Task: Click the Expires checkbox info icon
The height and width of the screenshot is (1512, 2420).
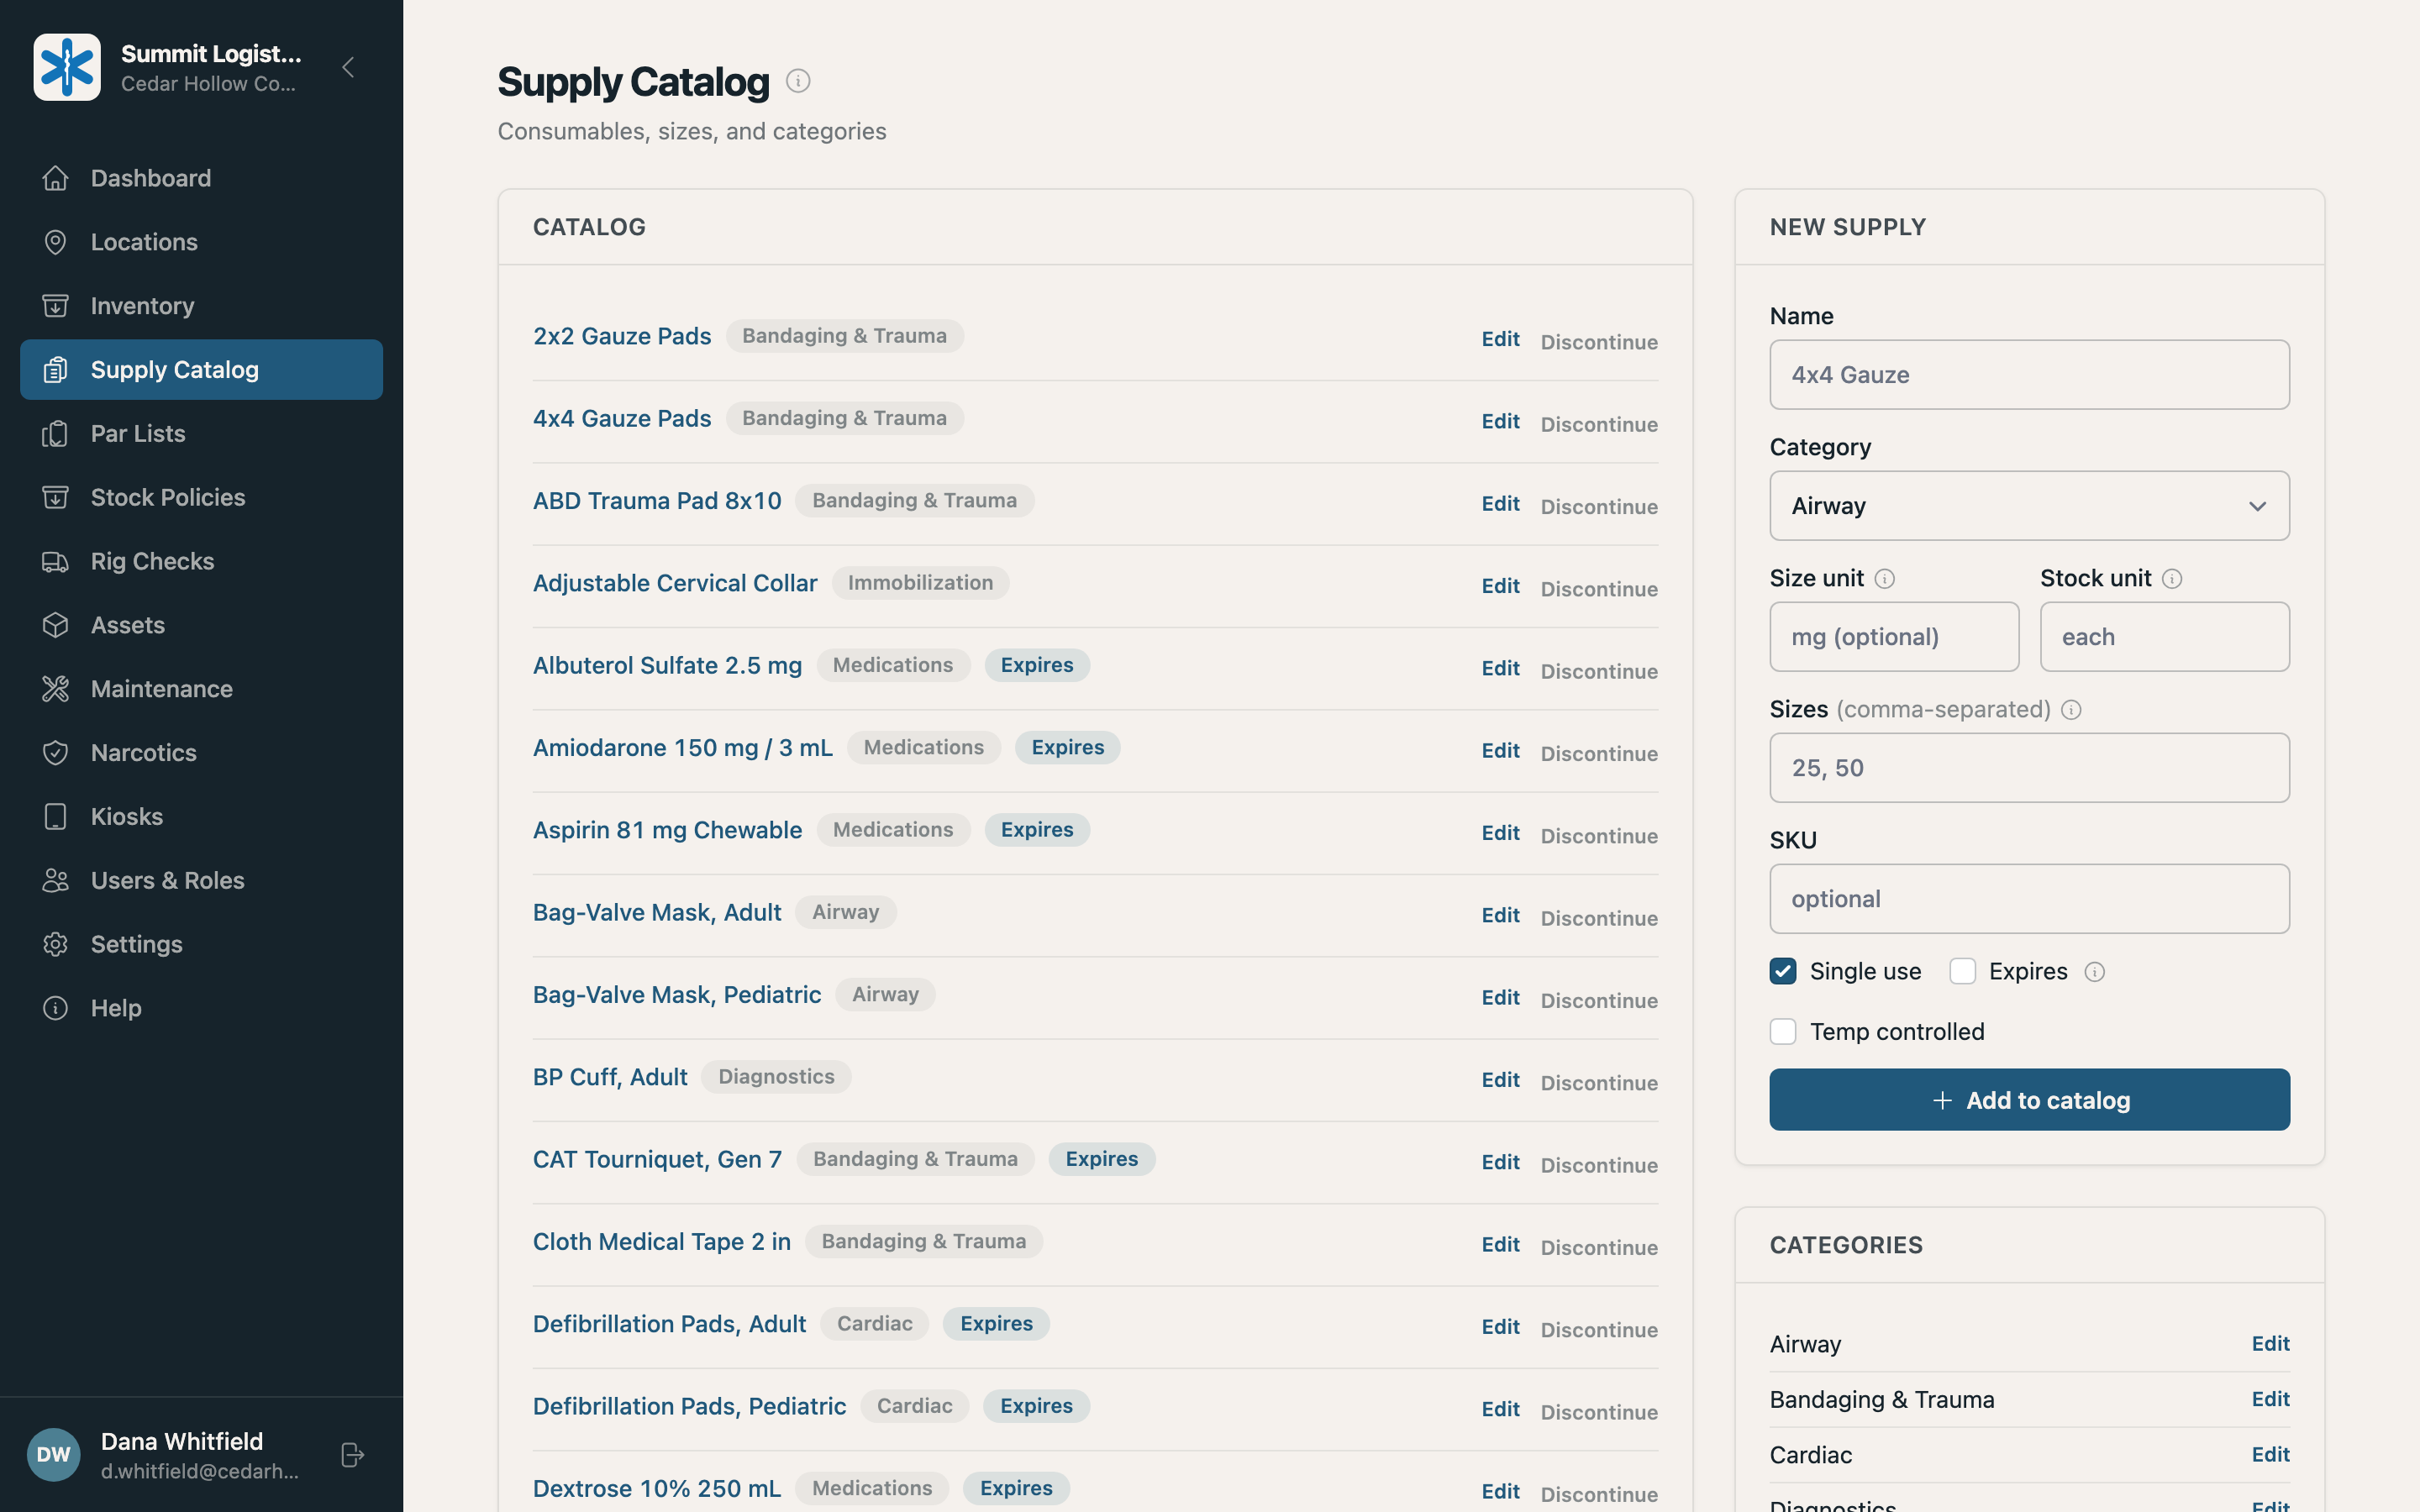Action: (x=2095, y=972)
